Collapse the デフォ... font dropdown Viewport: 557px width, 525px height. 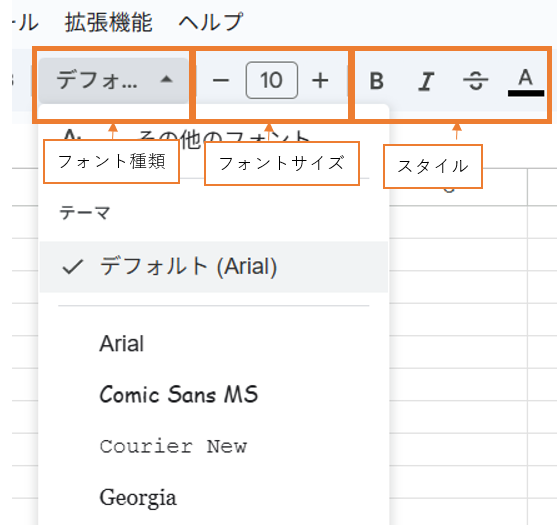click(x=114, y=81)
